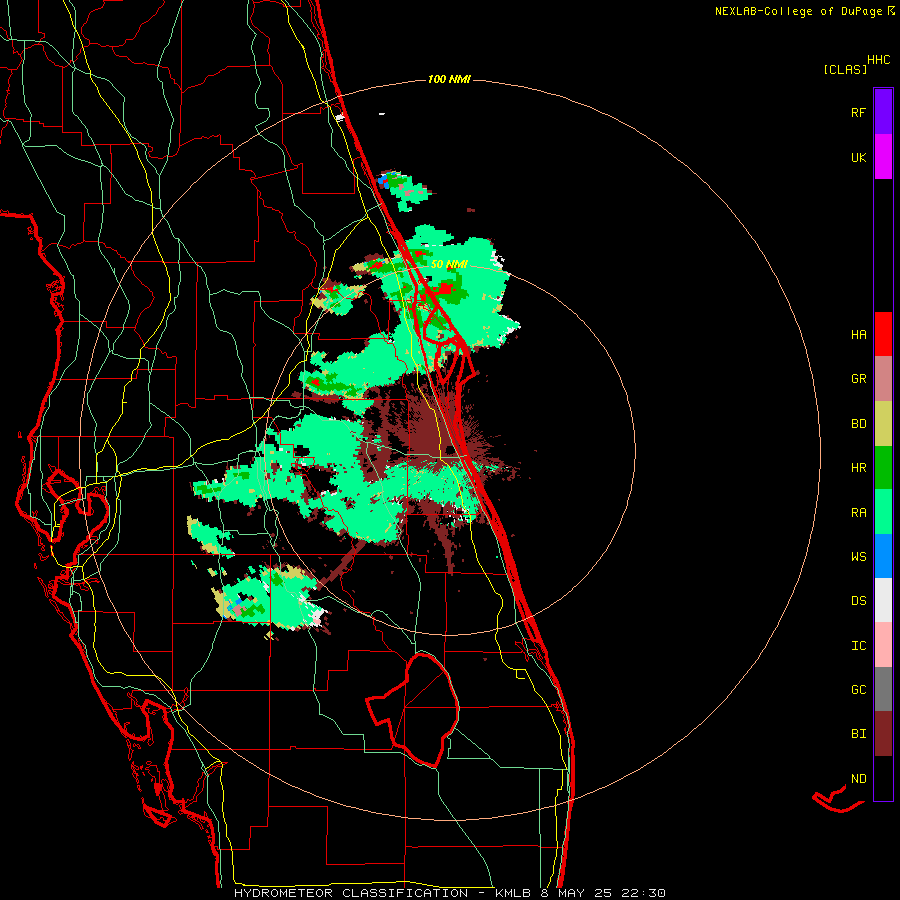
Task: Click the 50 NMI range ring label
Action: 449,265
